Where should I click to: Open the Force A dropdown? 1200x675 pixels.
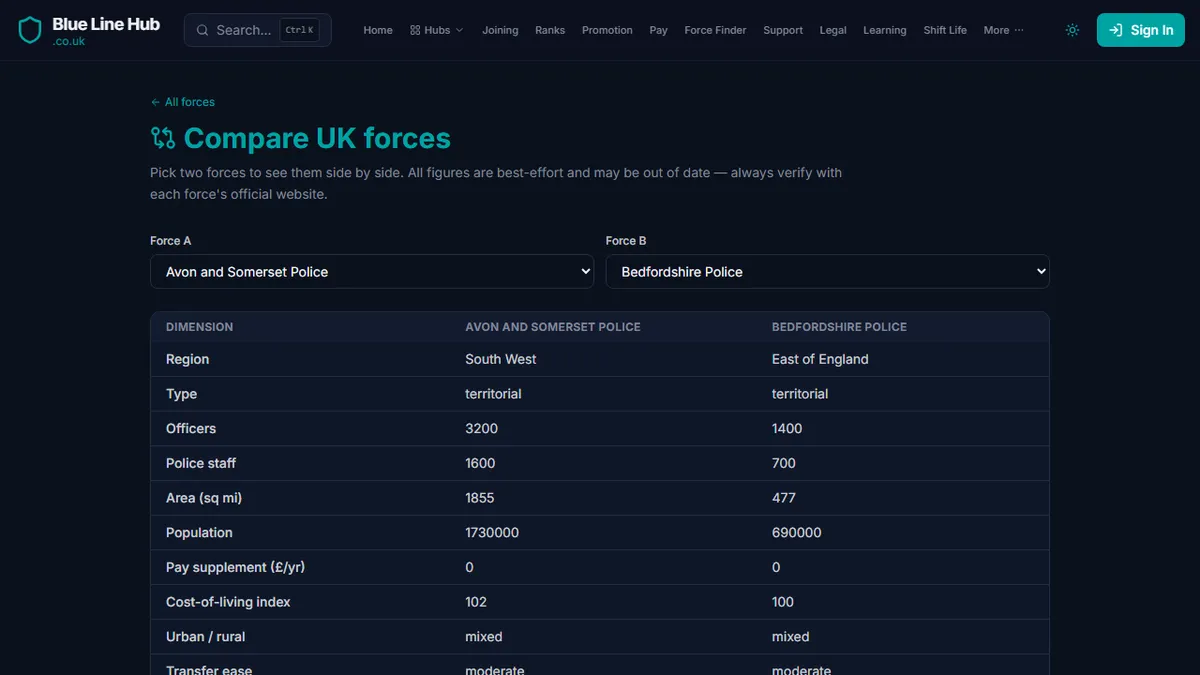coord(372,271)
